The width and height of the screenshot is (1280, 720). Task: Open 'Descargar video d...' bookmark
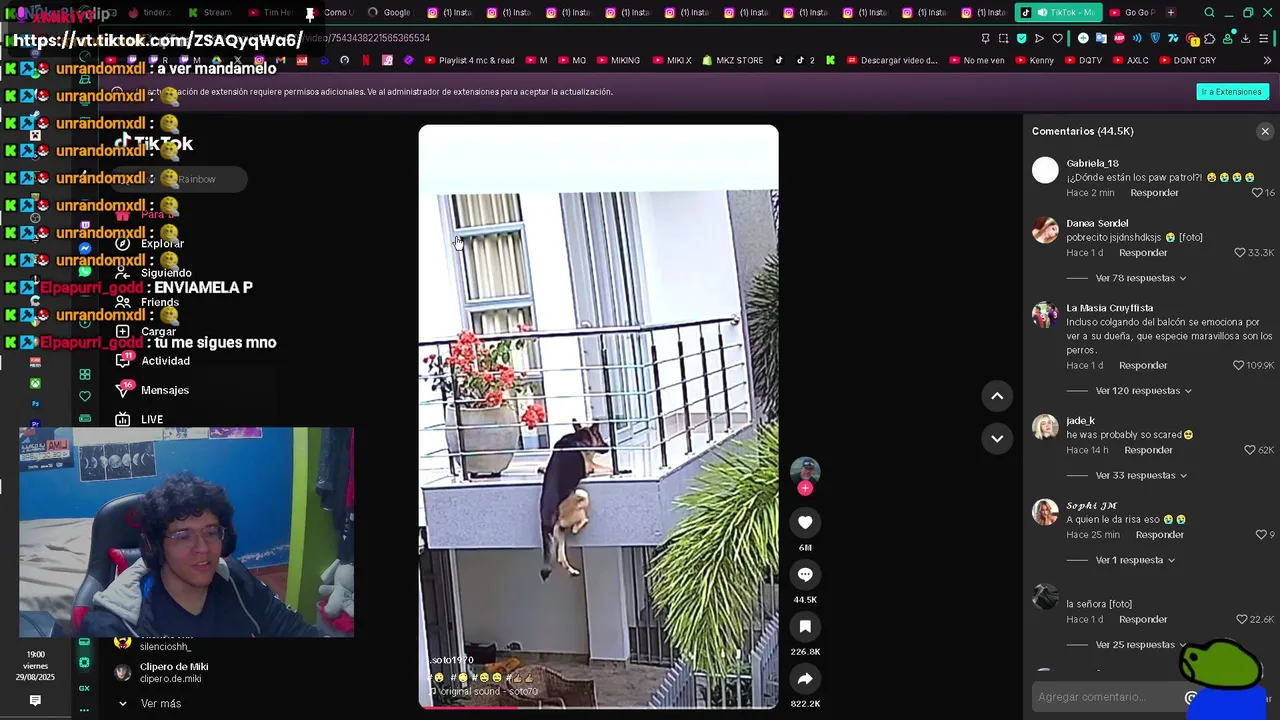click(893, 60)
